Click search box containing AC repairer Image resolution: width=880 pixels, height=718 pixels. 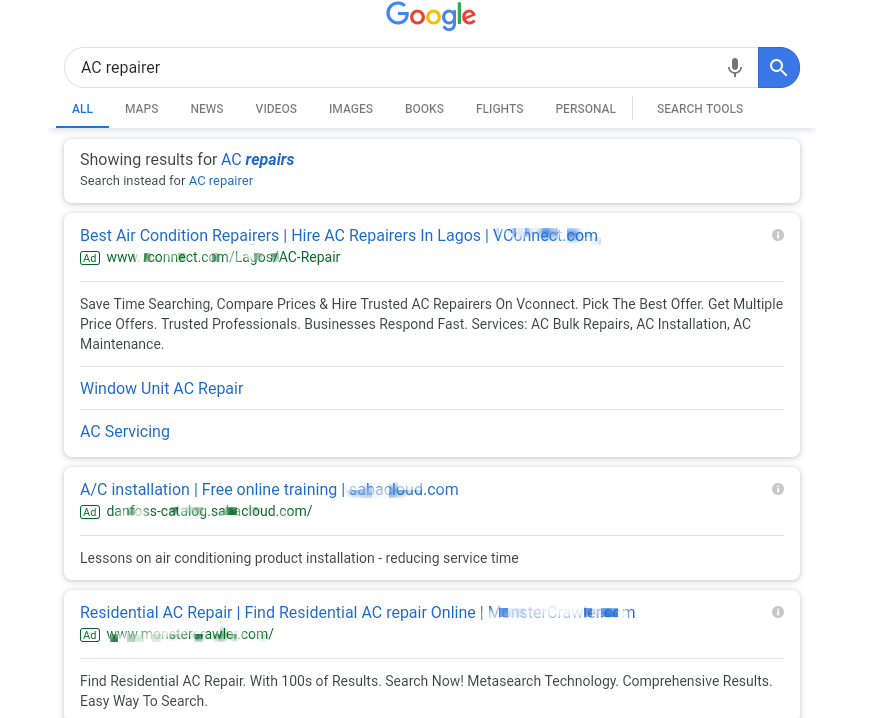[411, 67]
